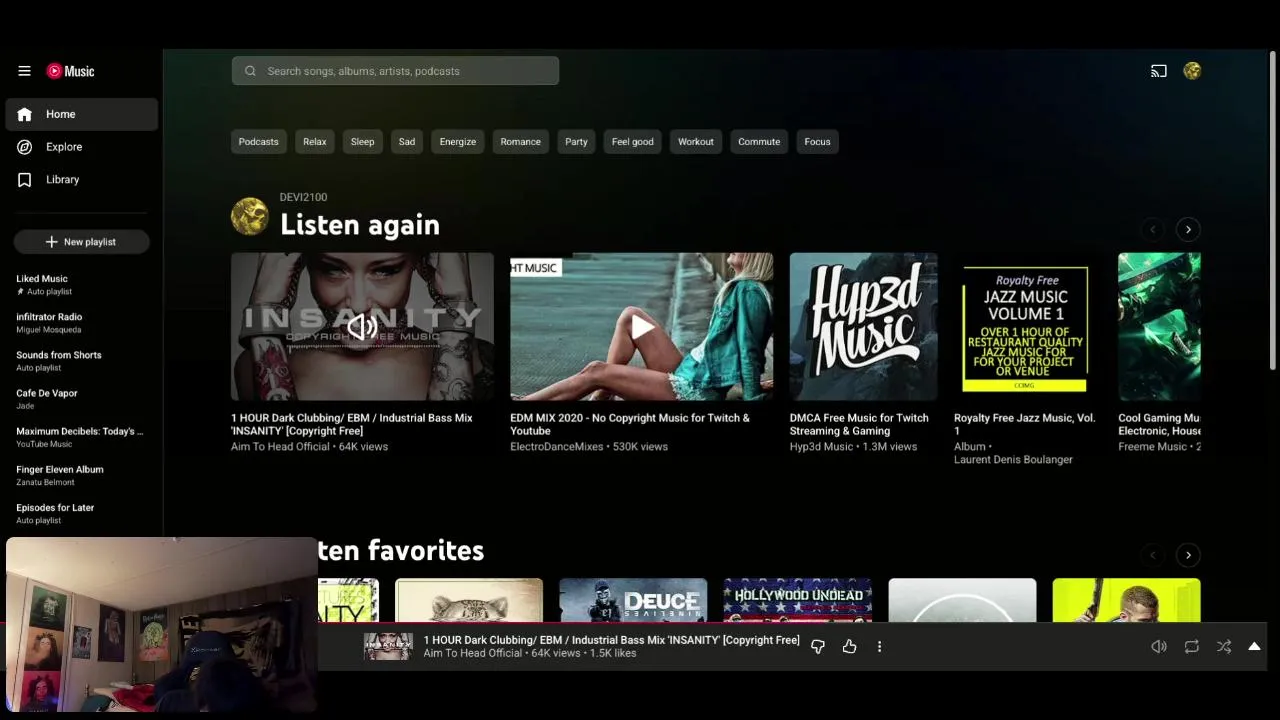The height and width of the screenshot is (720, 1280).
Task: Open the hamburger guide menu
Action: pyautogui.click(x=24, y=71)
